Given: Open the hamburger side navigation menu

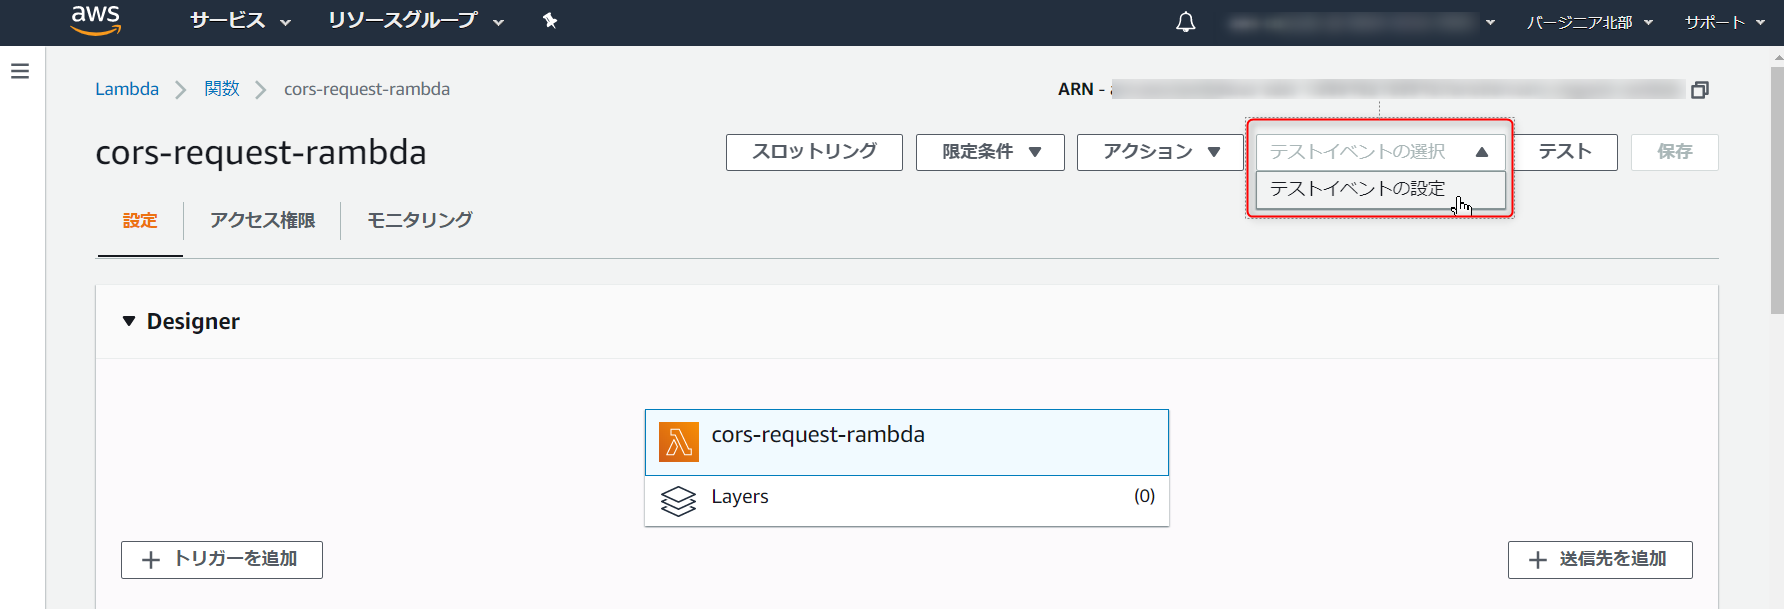Looking at the screenshot, I should click(x=20, y=72).
